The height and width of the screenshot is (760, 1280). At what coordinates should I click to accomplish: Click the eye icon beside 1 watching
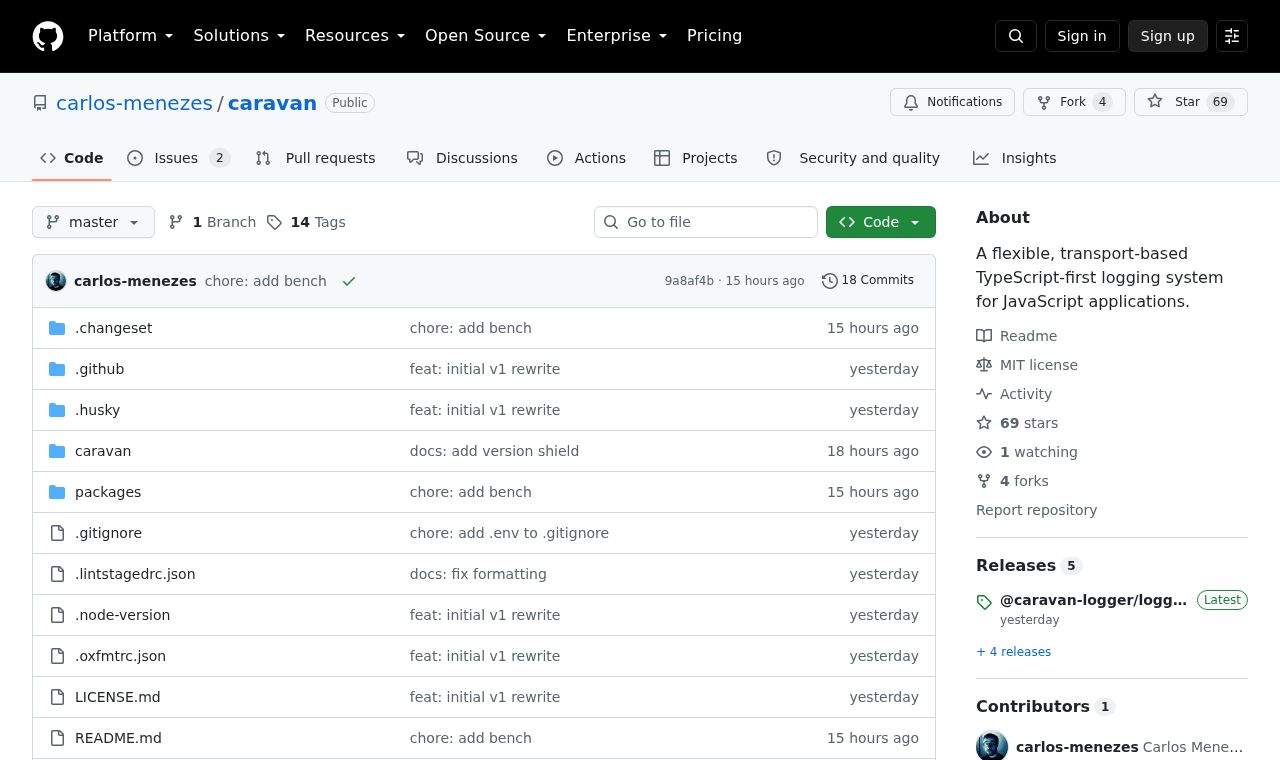pos(984,452)
